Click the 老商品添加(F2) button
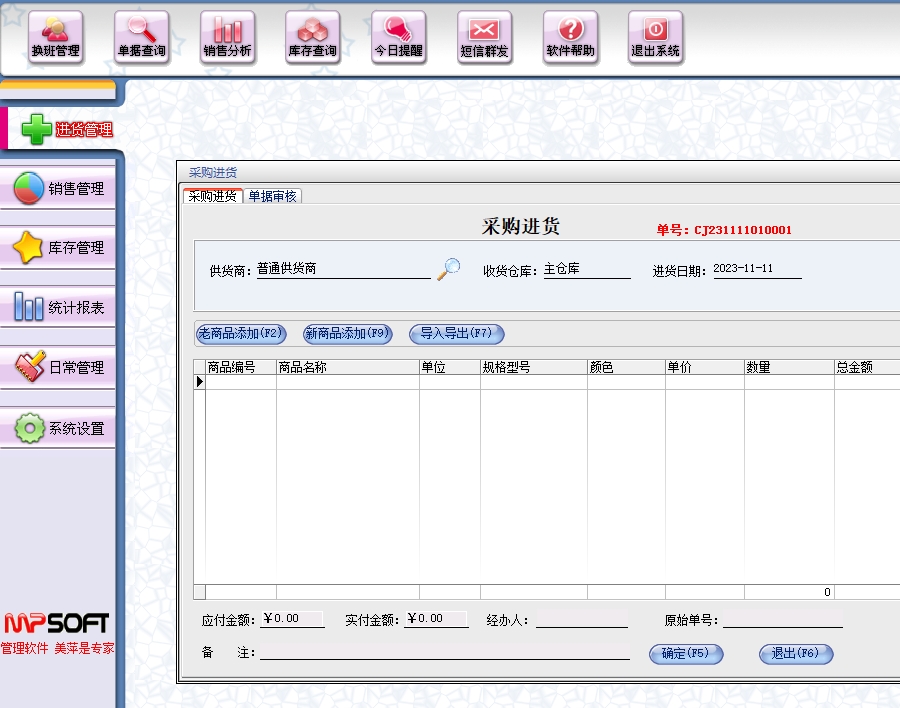 241,334
